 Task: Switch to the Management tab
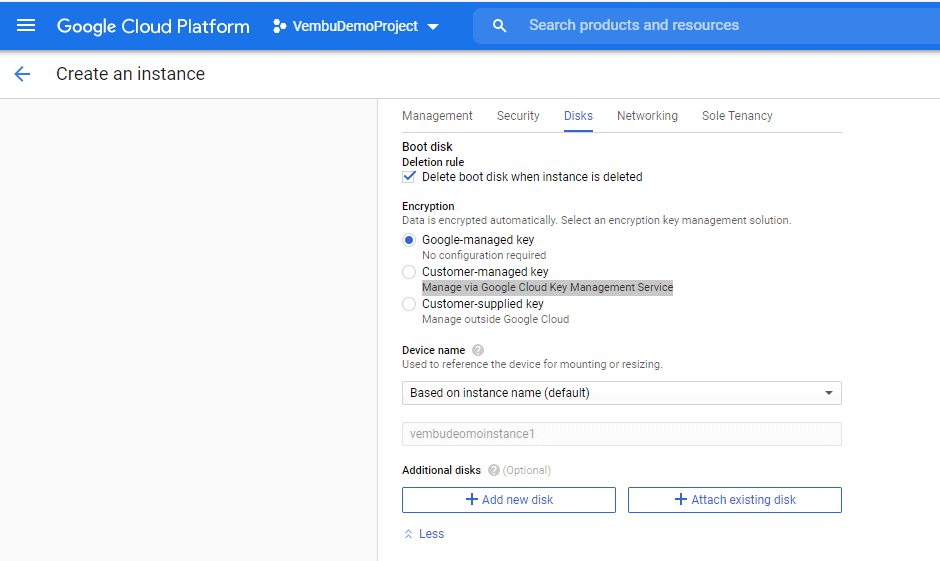point(437,116)
